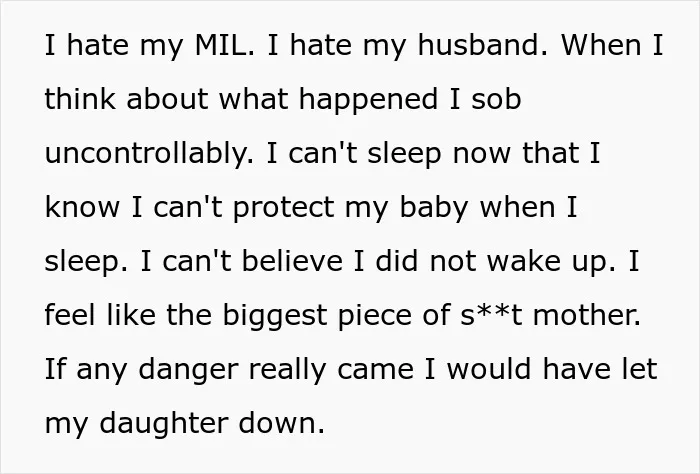Click the word "uncontrollably"
Image resolution: width=700 pixels, height=474 pixels.
point(146,153)
